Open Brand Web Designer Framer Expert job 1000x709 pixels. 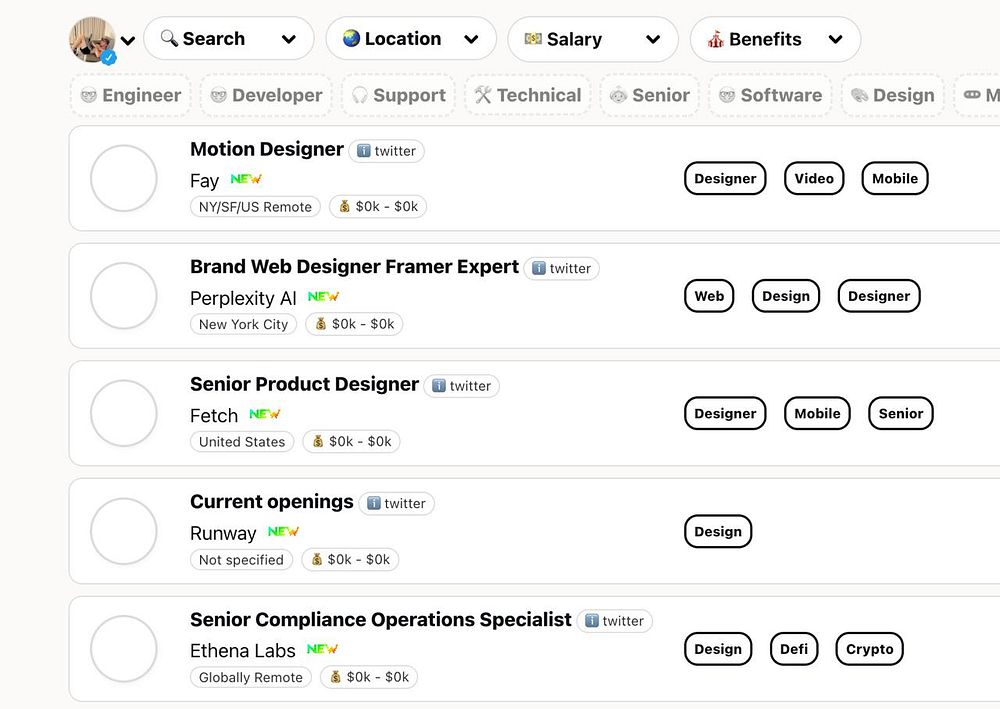pos(354,267)
